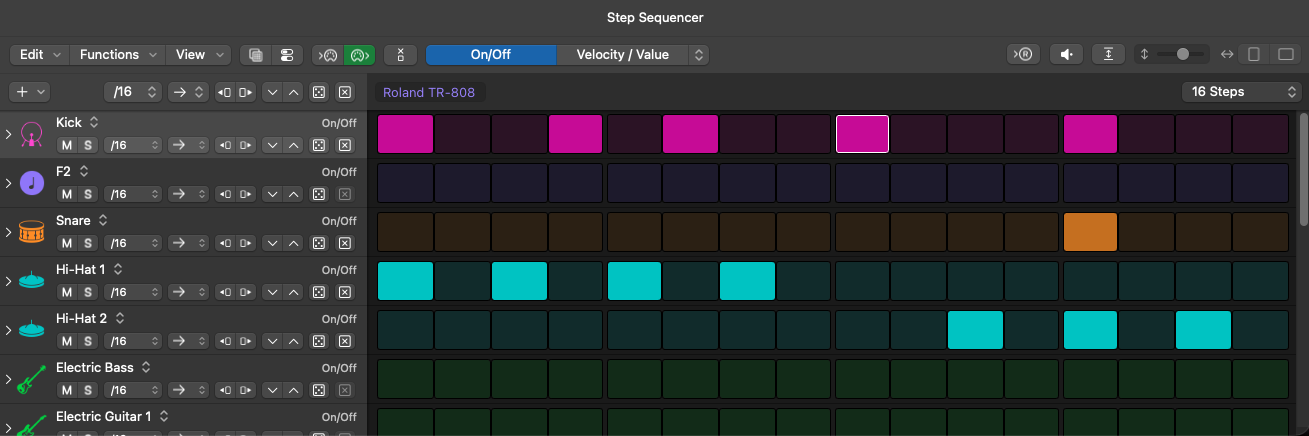This screenshot has height=436, width=1309.
Task: Click pattern-wide randomize dice in header
Action: click(x=318, y=92)
